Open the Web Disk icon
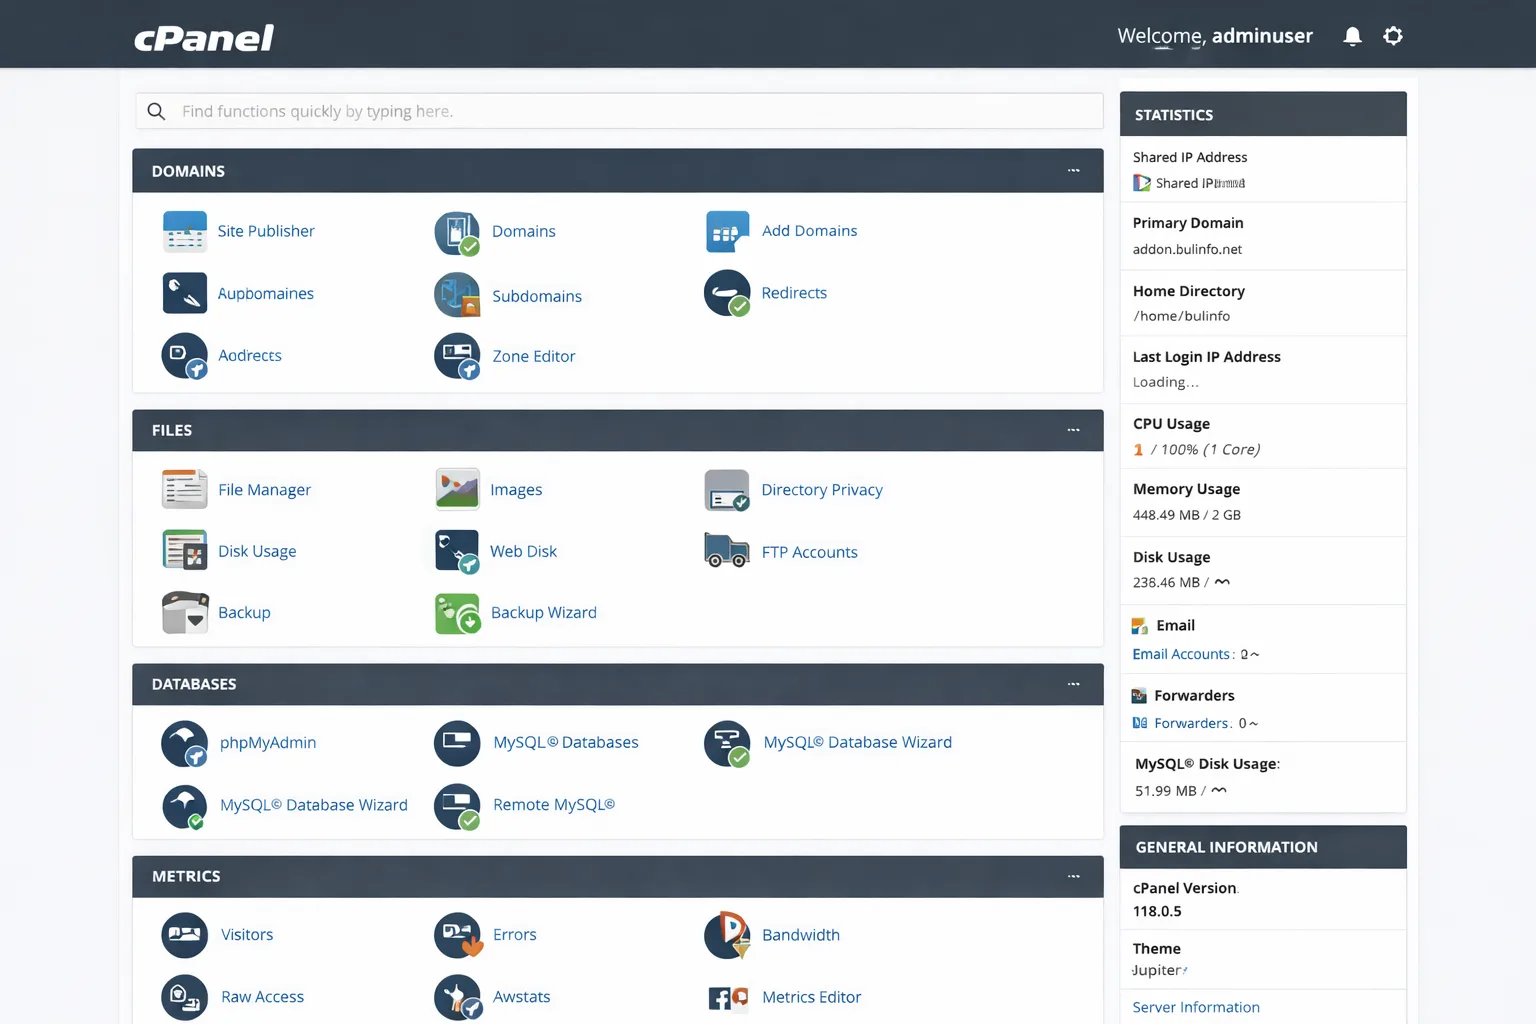 [x=457, y=551]
